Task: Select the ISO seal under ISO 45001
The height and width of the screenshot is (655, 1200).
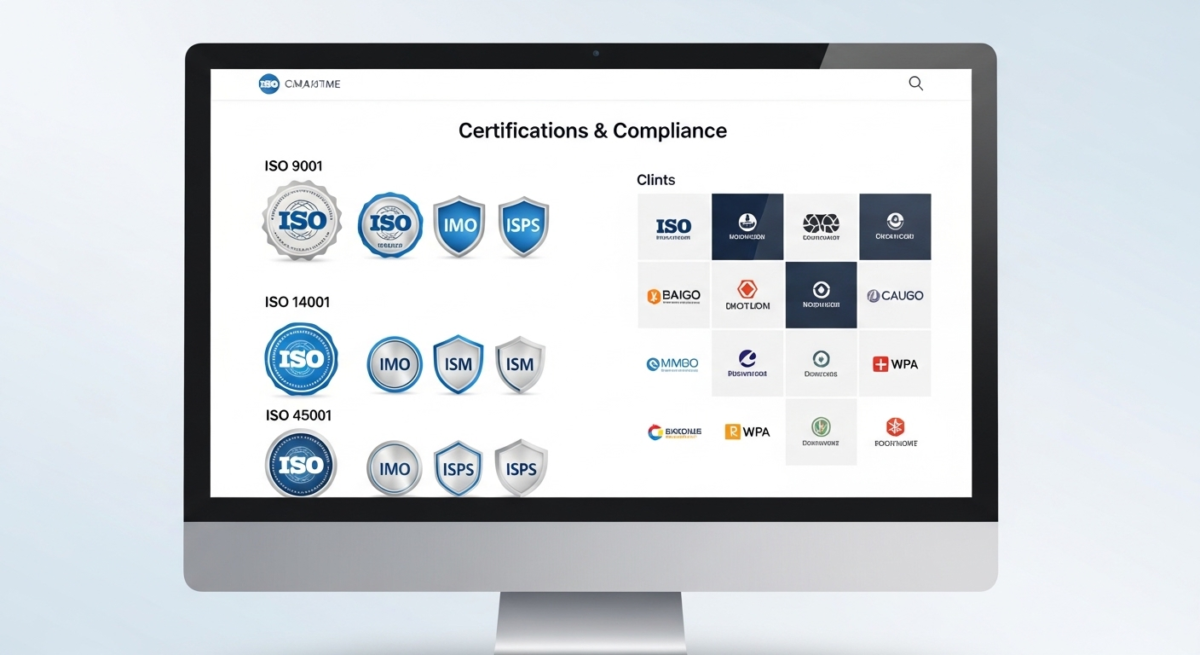Action: [301, 464]
